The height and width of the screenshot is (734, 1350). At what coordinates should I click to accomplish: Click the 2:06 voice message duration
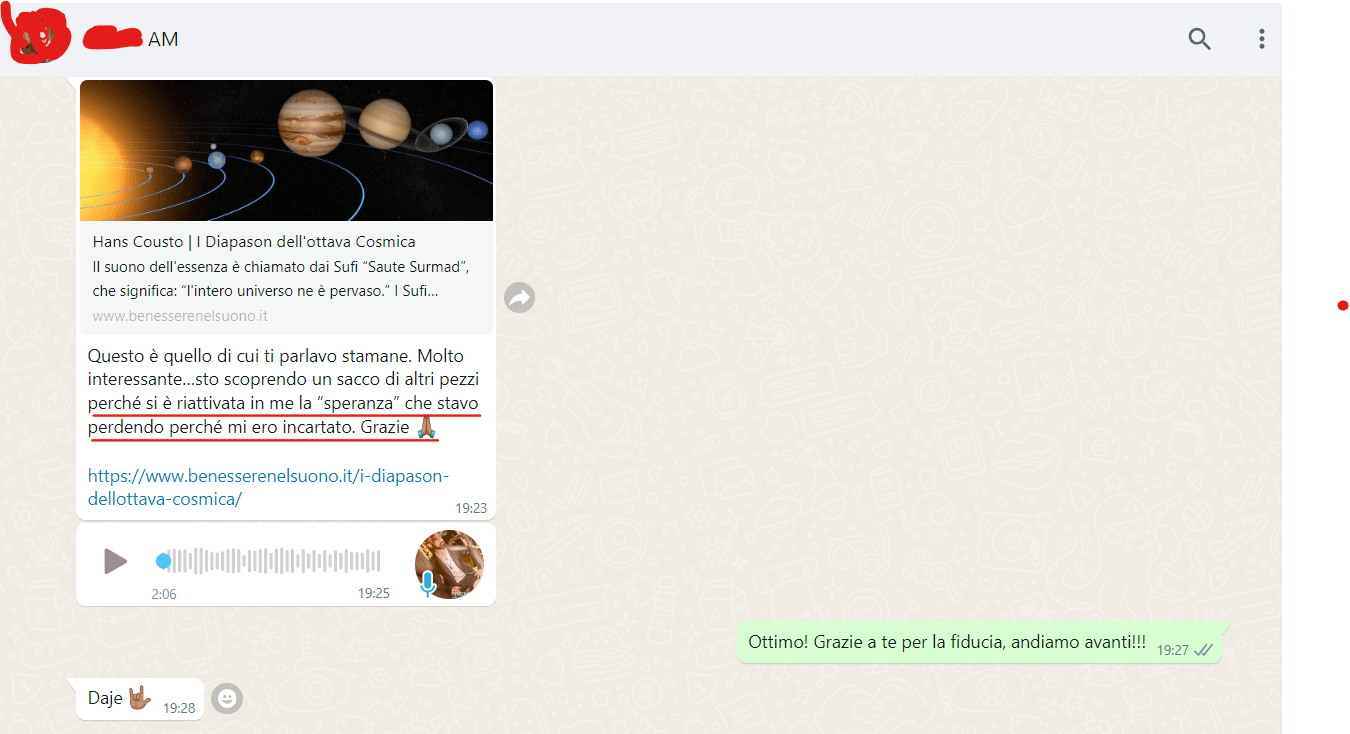(164, 594)
